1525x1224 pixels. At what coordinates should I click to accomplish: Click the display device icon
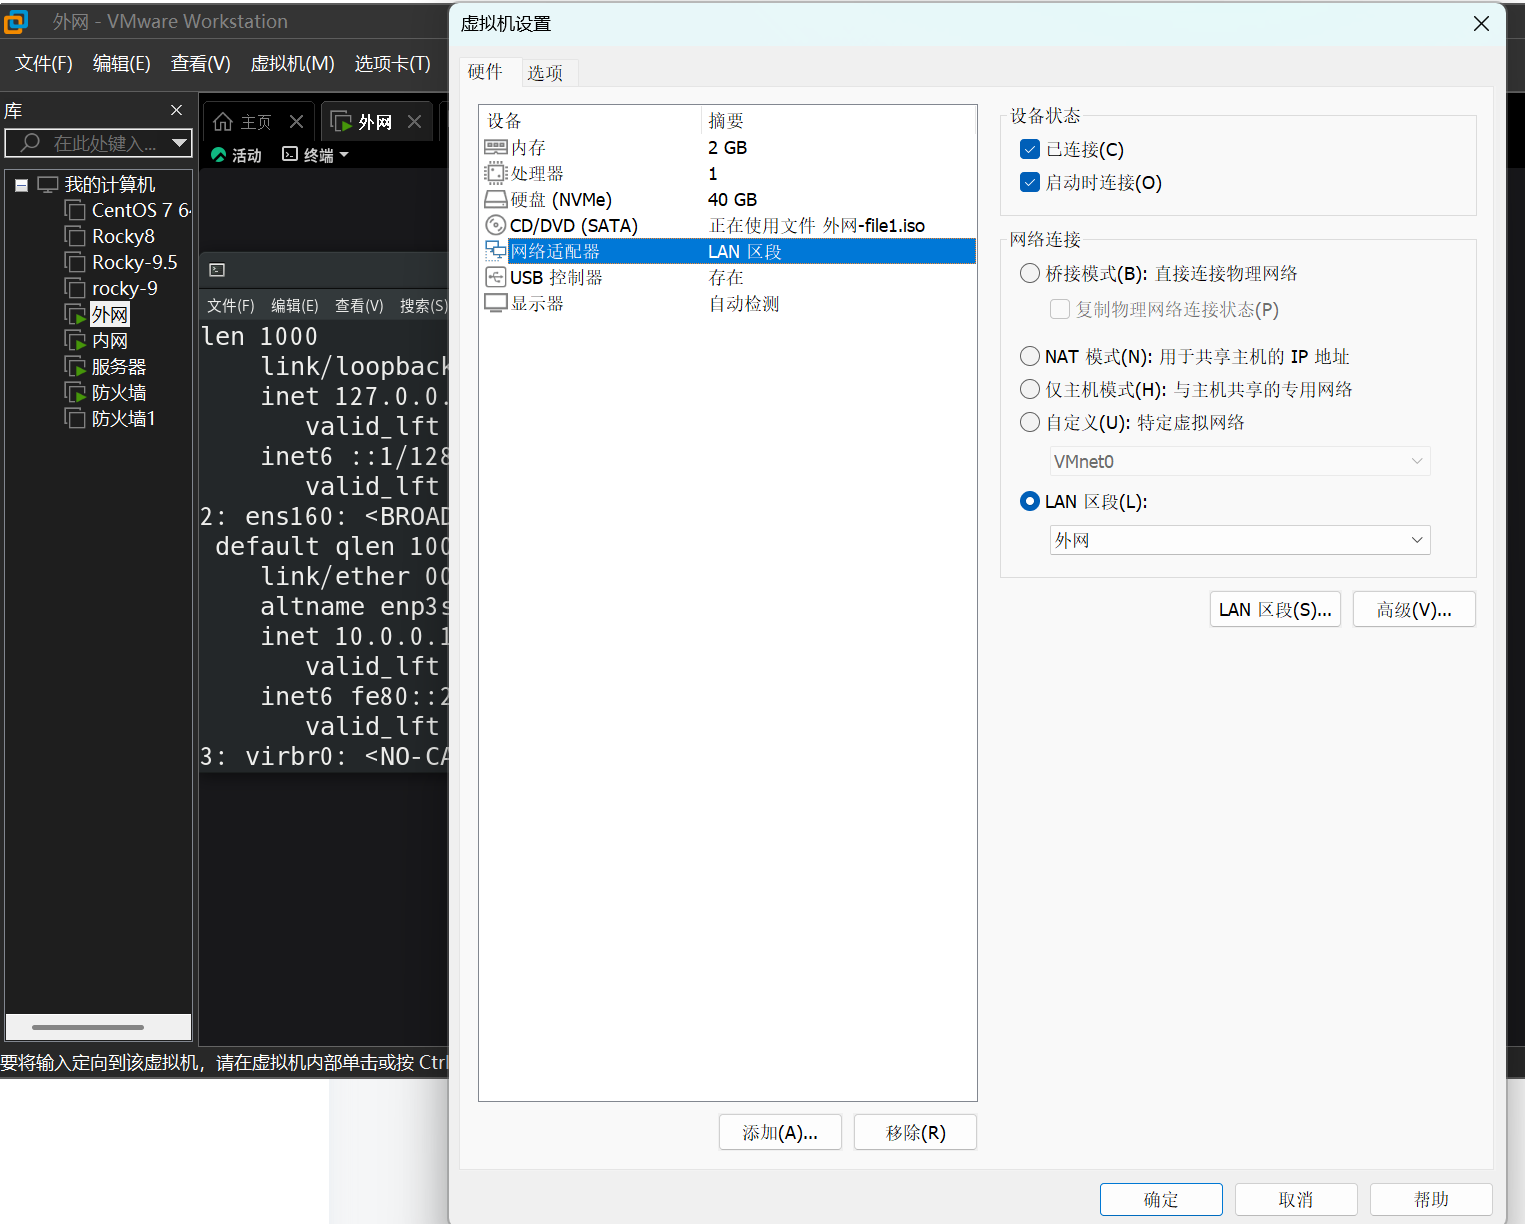click(x=496, y=303)
